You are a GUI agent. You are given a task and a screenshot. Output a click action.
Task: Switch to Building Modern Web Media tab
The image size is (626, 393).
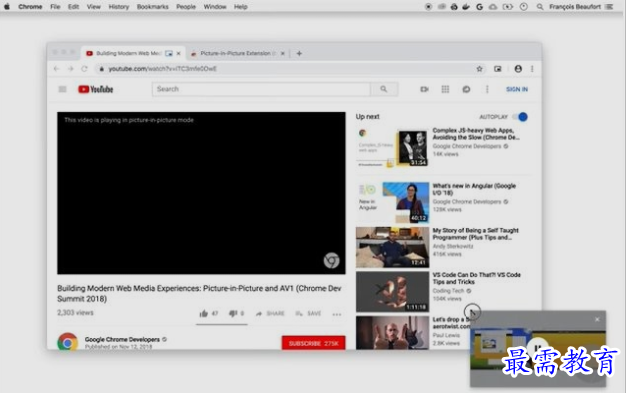pyautogui.click(x=128, y=53)
